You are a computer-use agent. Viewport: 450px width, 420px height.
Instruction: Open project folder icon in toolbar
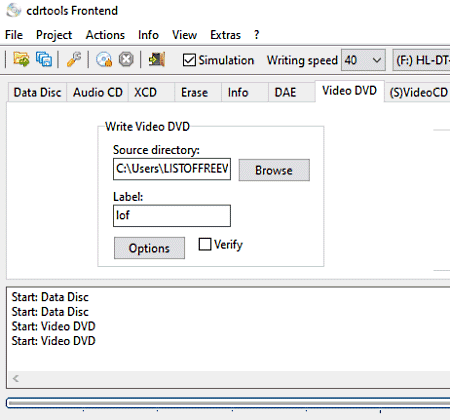pyautogui.click(x=21, y=60)
